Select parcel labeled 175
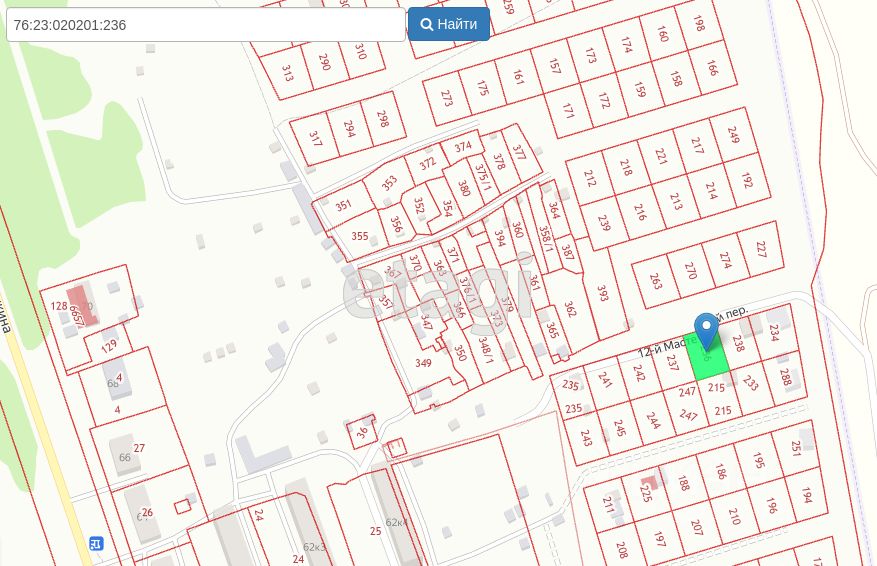The width and height of the screenshot is (877, 566). 483,88
